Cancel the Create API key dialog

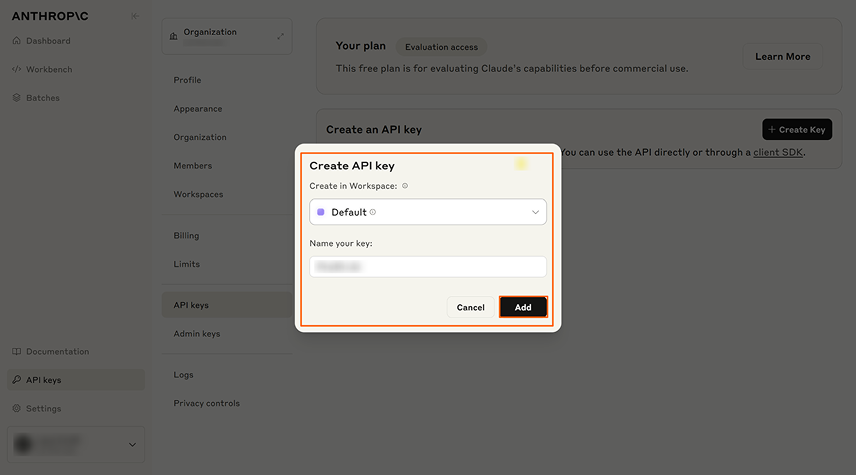[x=471, y=307]
